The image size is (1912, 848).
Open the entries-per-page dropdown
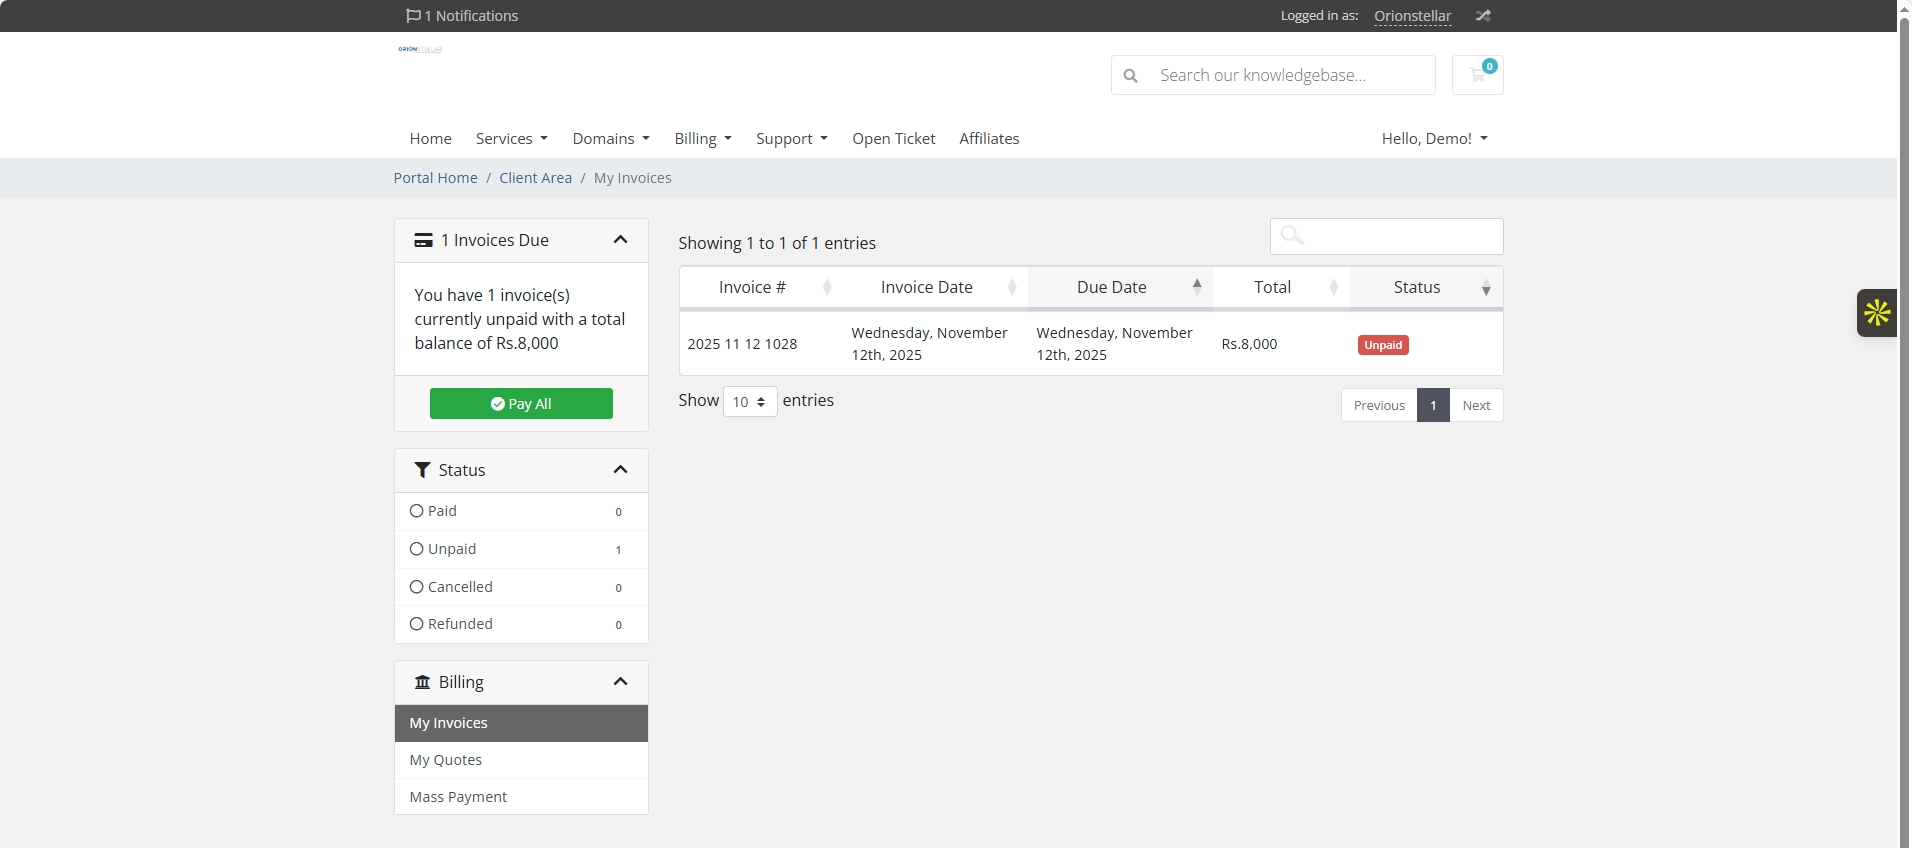point(749,402)
